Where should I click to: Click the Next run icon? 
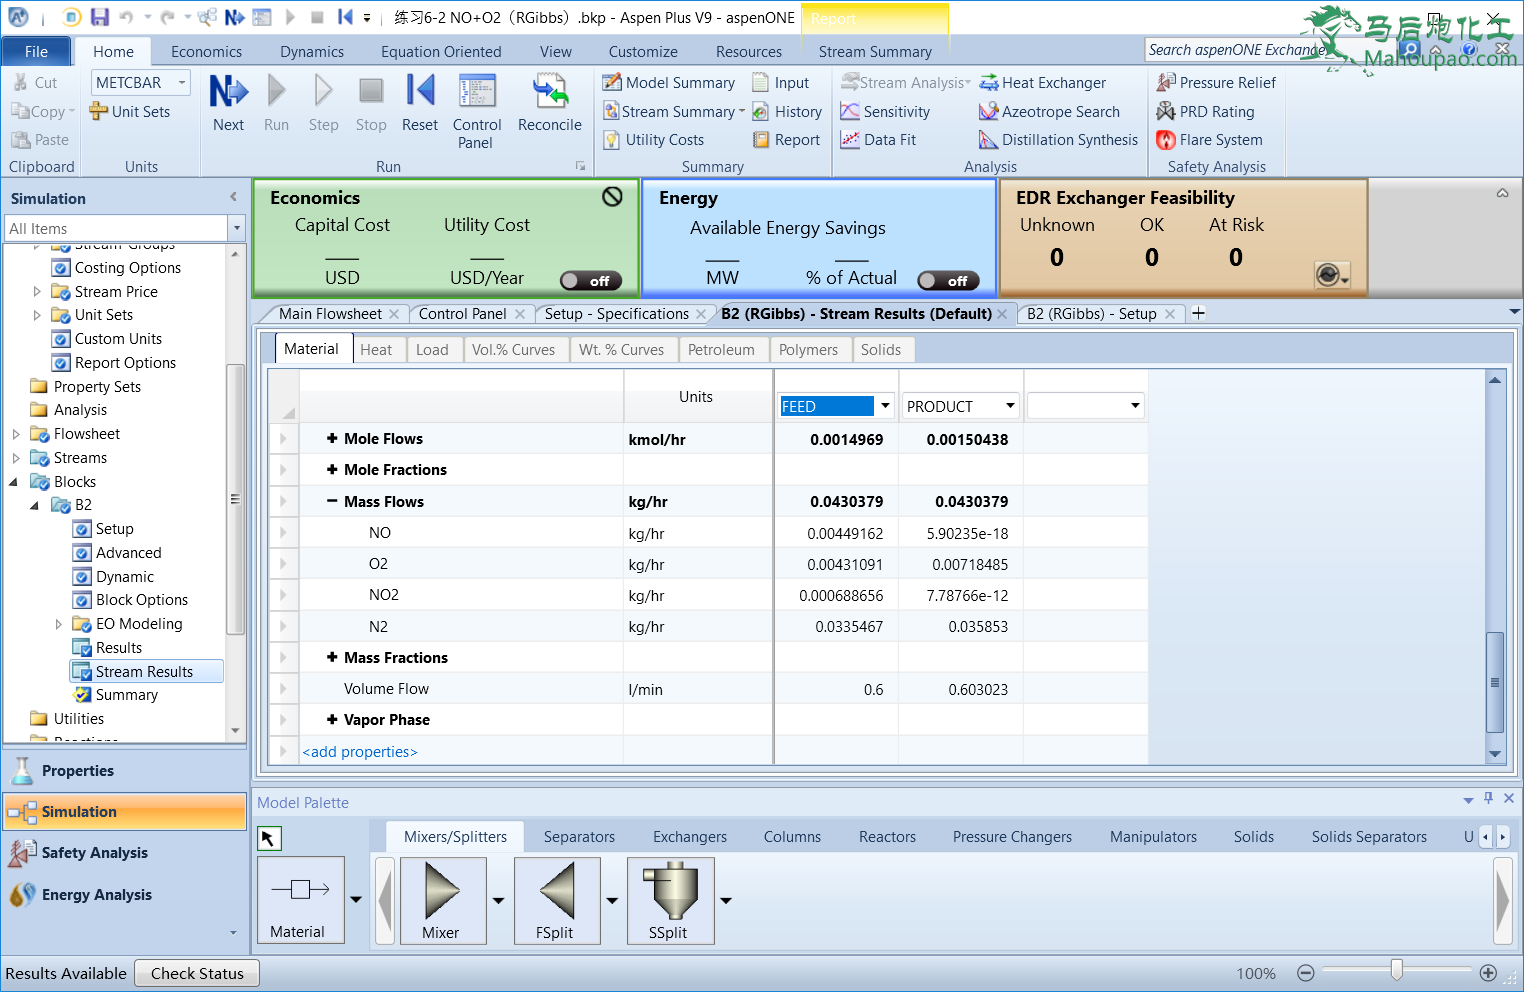point(228,103)
